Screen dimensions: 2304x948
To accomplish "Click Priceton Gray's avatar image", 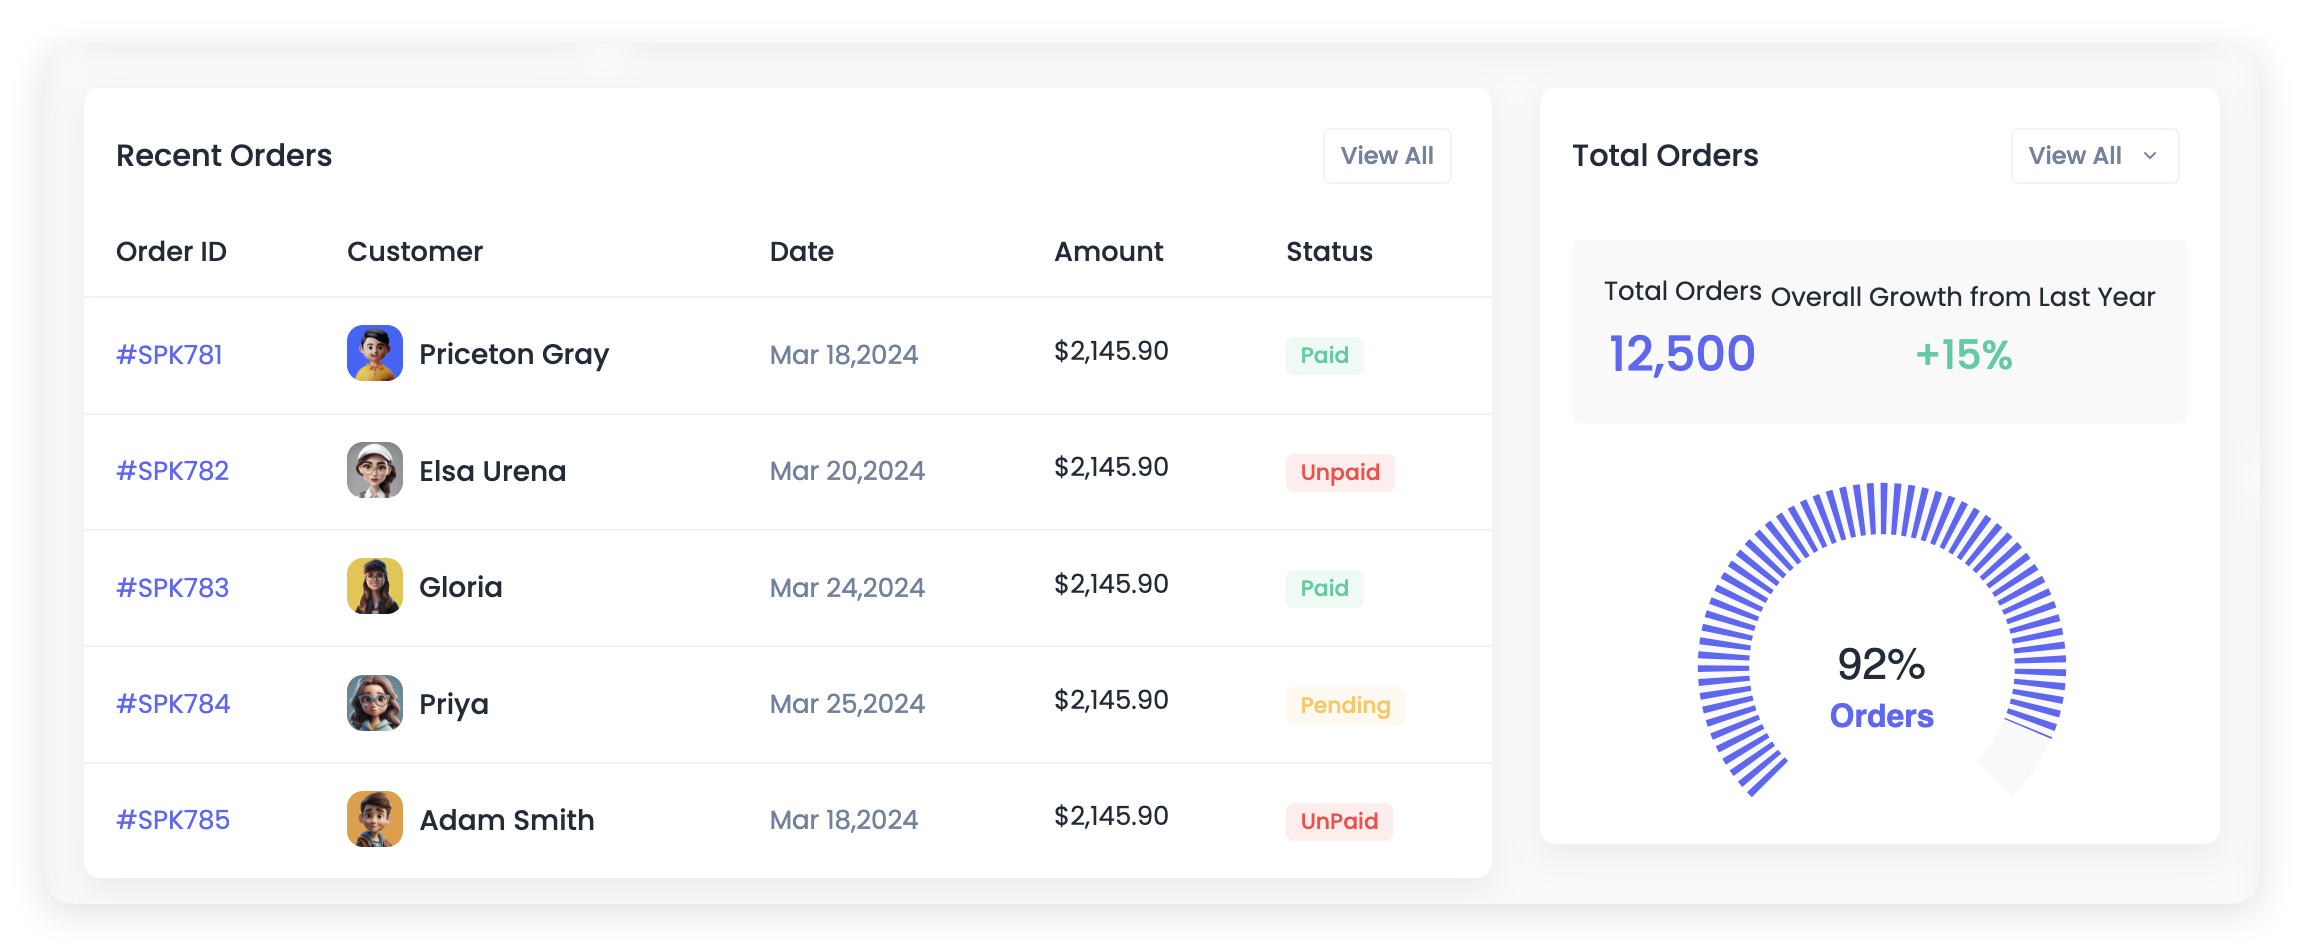I will tap(374, 353).
